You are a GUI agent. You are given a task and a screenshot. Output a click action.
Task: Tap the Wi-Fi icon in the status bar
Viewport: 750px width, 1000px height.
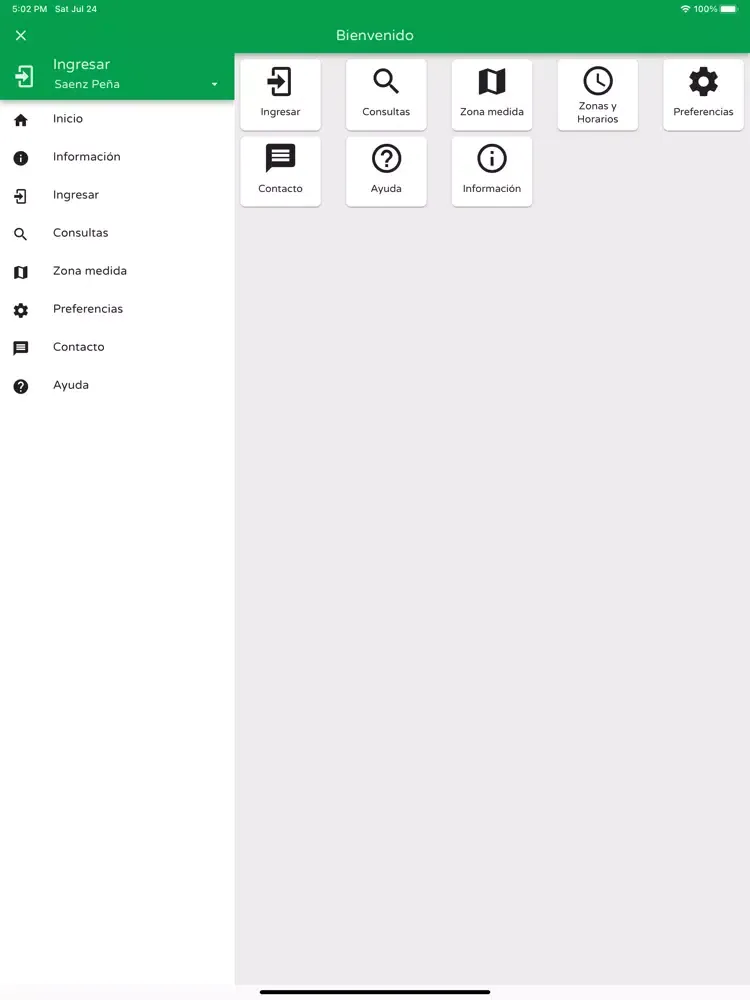point(685,9)
